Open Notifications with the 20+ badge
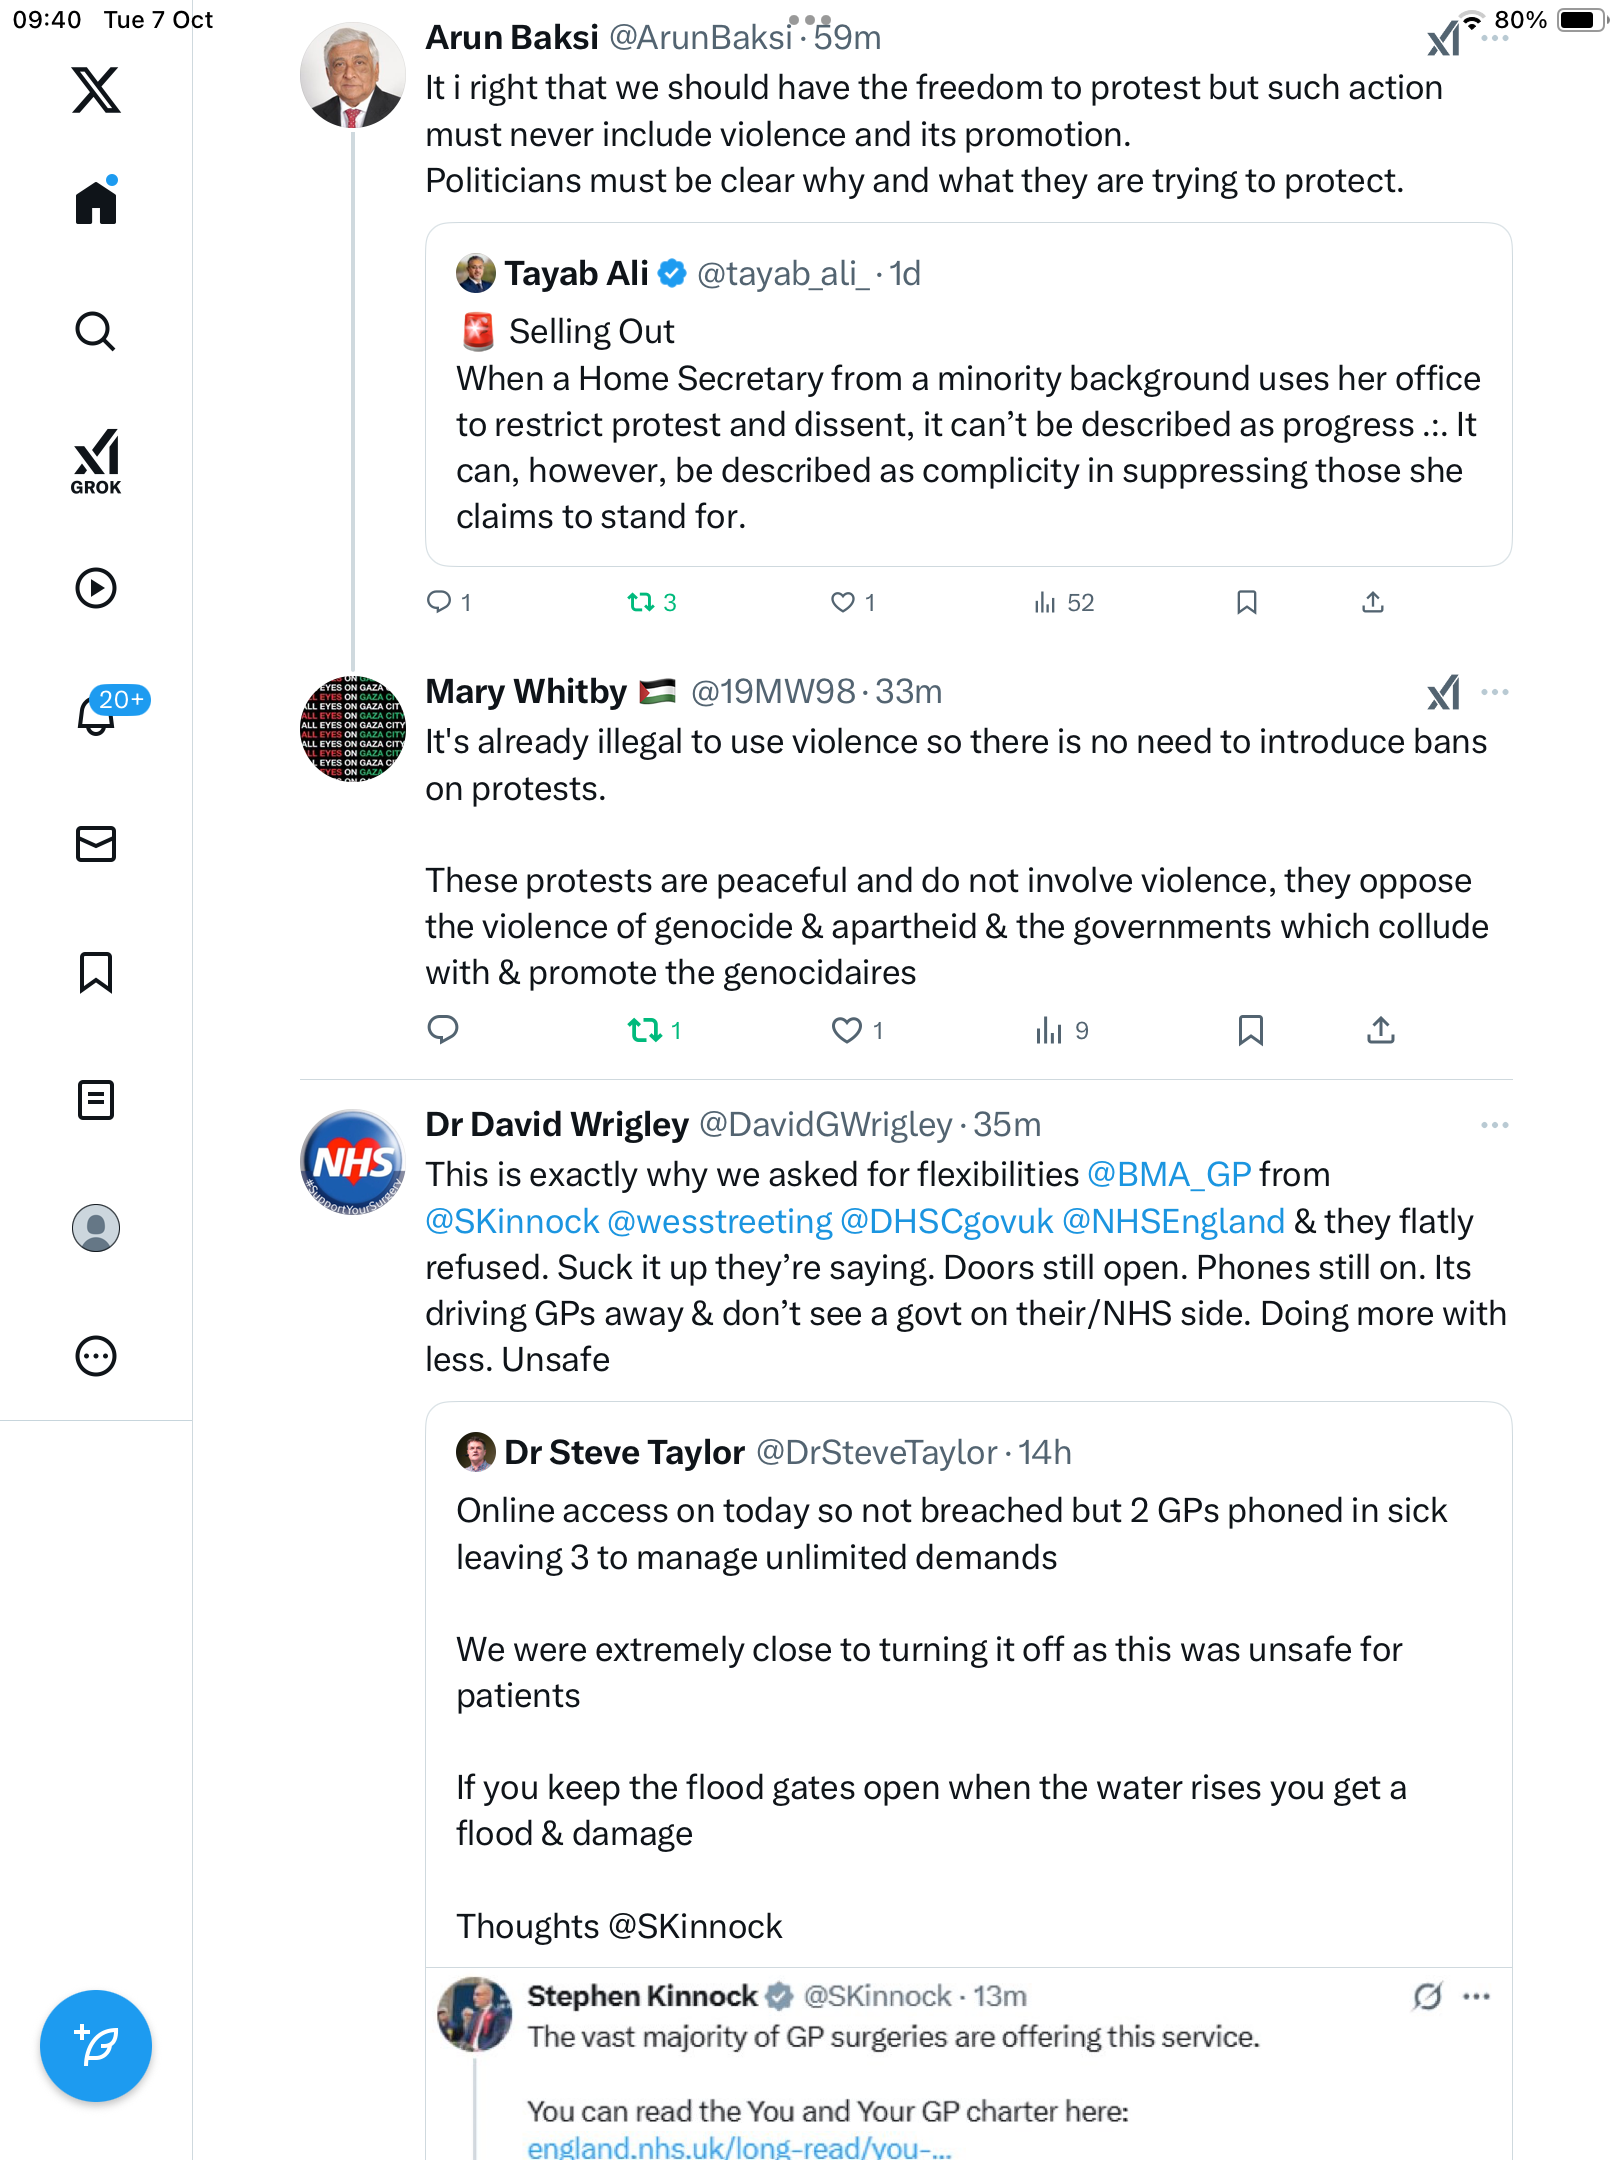Image resolution: width=1620 pixels, height=2160 pixels. tap(98, 714)
